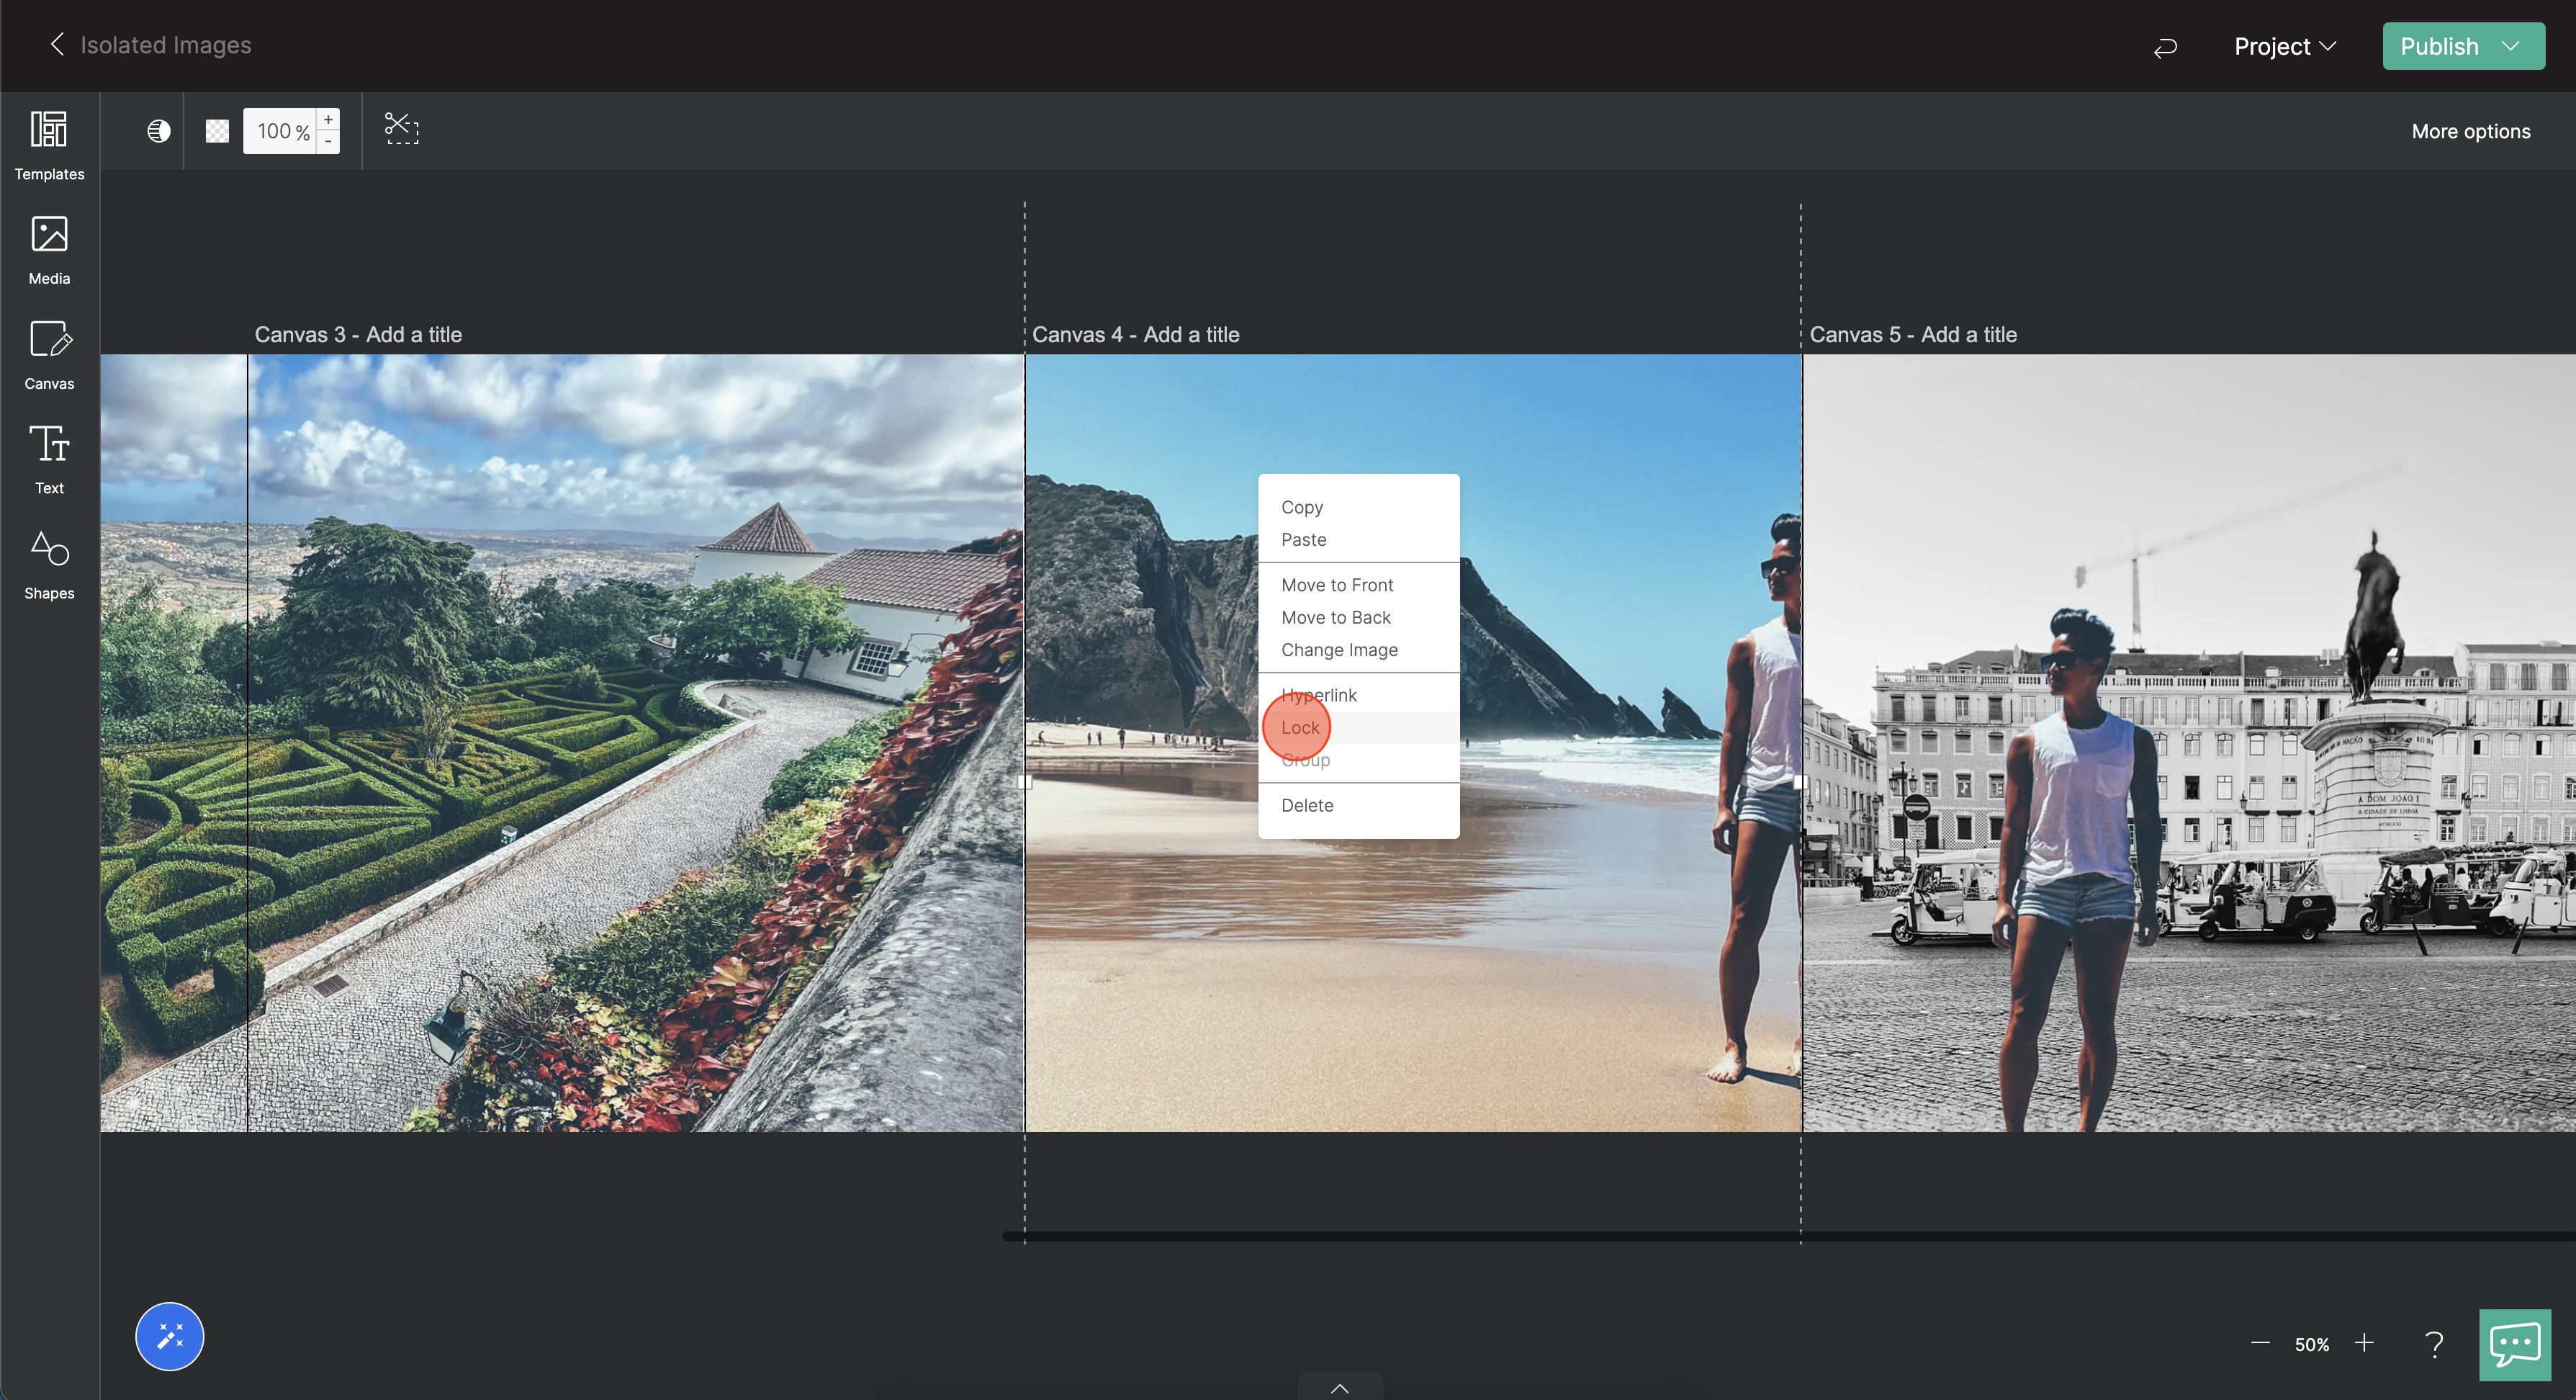Click the image filter contrast icon
The image size is (2576, 1400).
pyautogui.click(x=159, y=131)
